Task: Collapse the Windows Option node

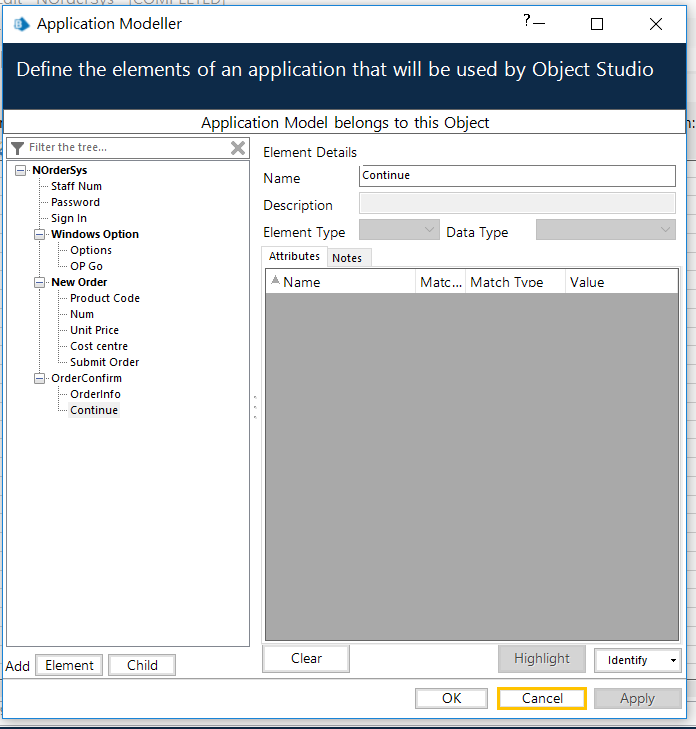Action: tap(40, 234)
